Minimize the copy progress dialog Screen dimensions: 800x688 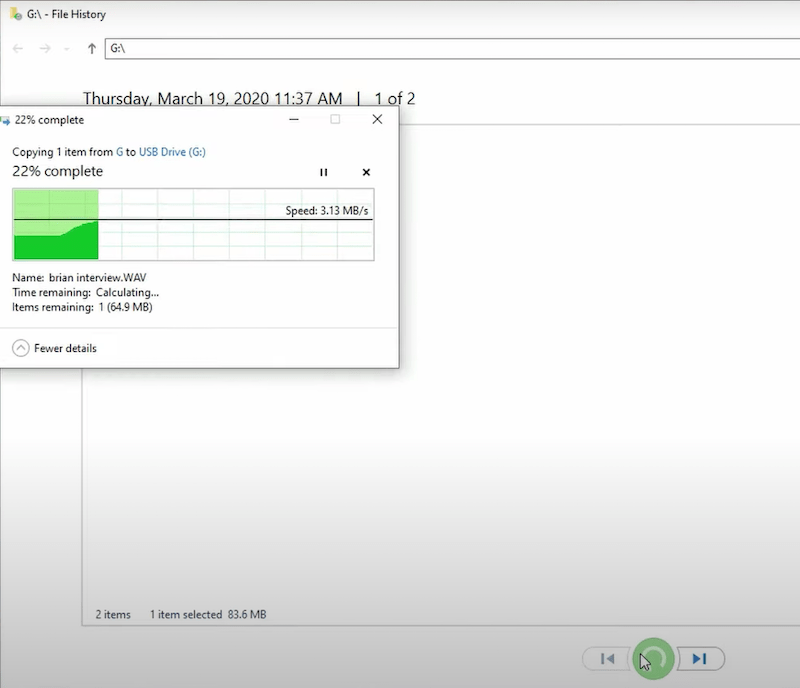pyautogui.click(x=294, y=119)
